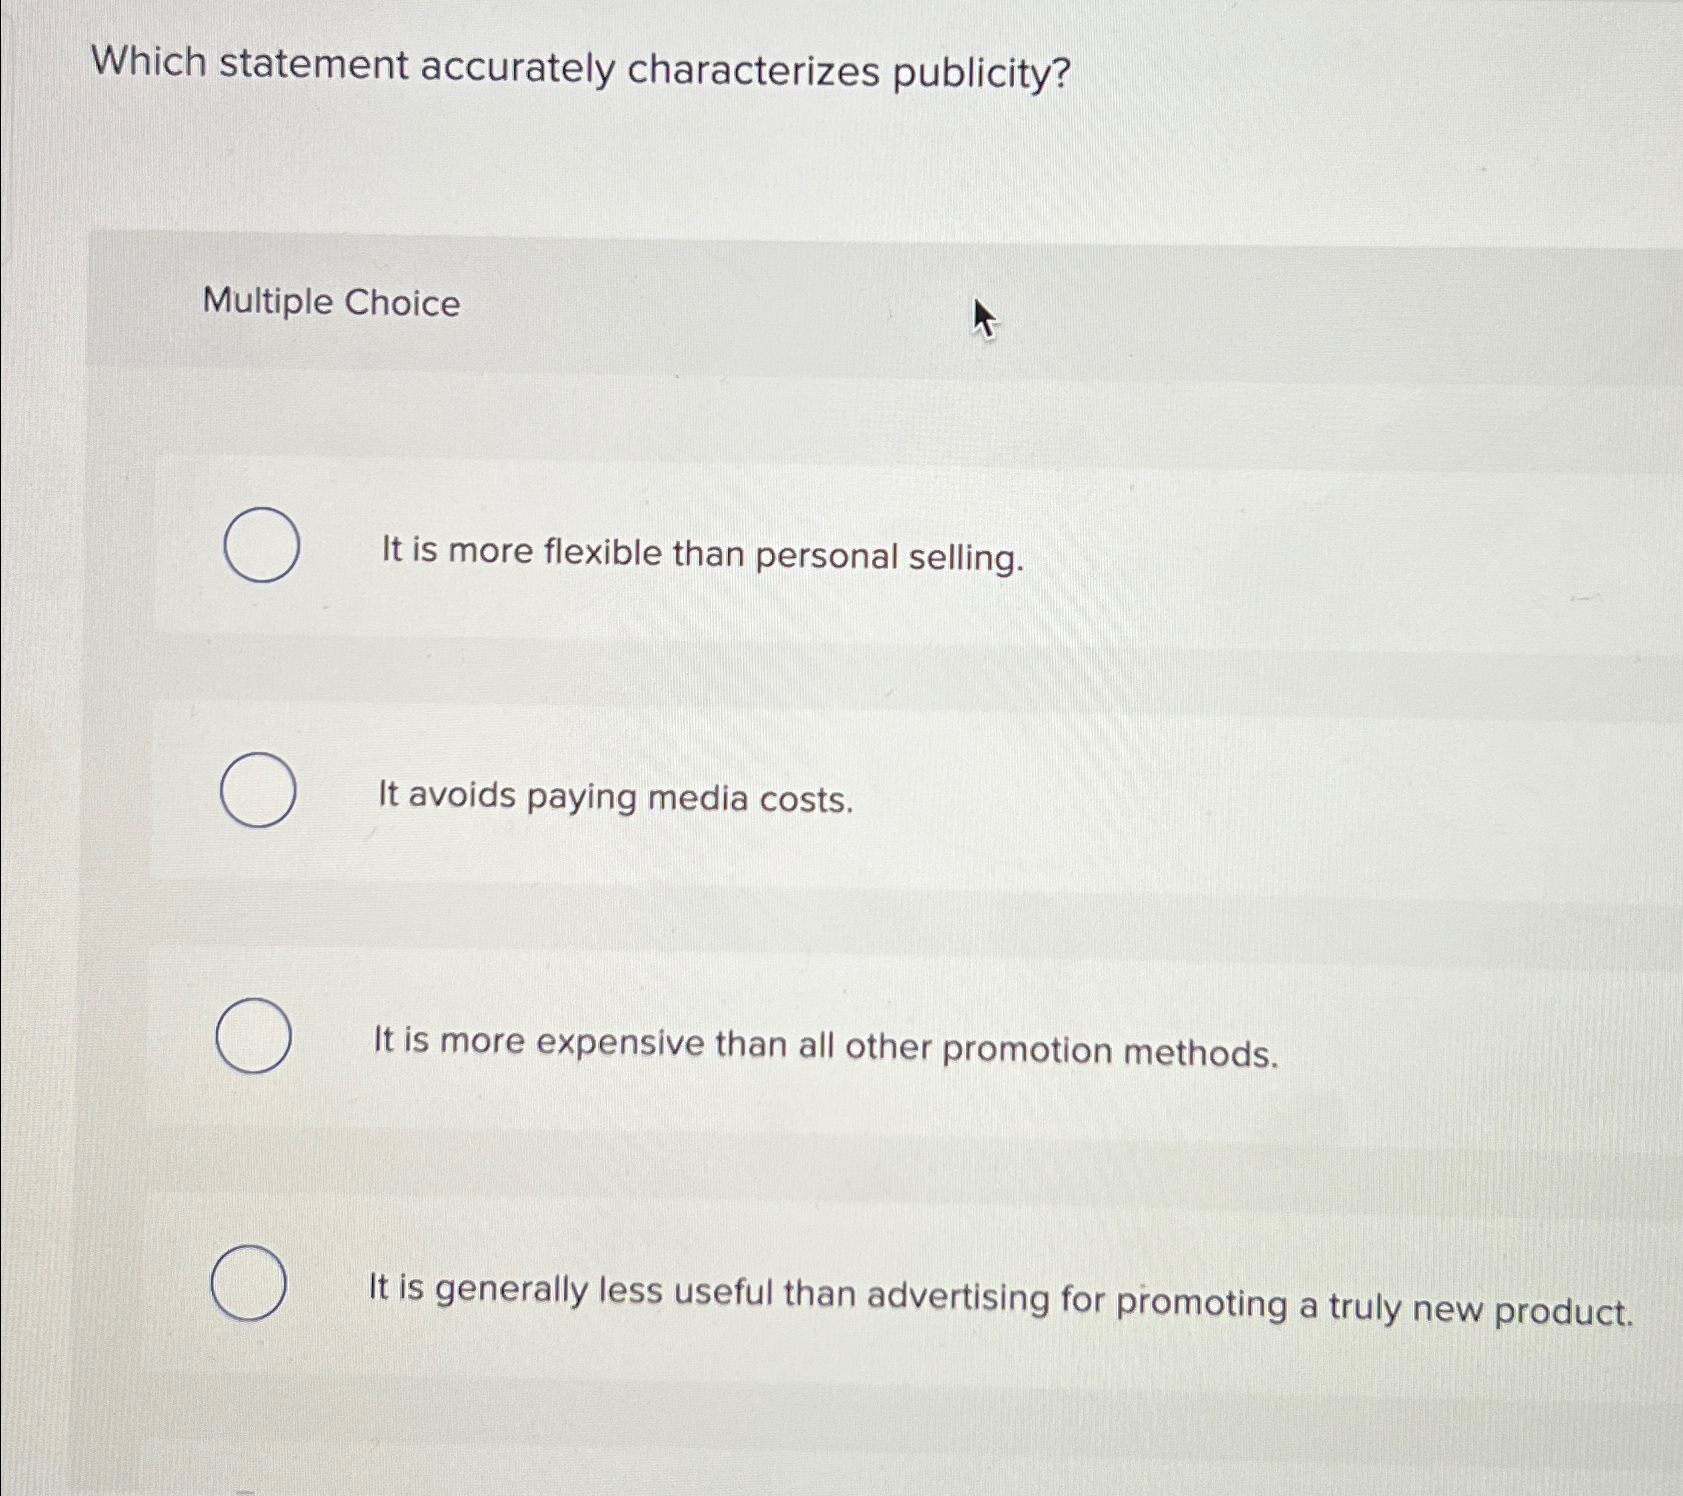Click the "Multiple Choice" label
The height and width of the screenshot is (1496, 1683).
tap(330, 305)
